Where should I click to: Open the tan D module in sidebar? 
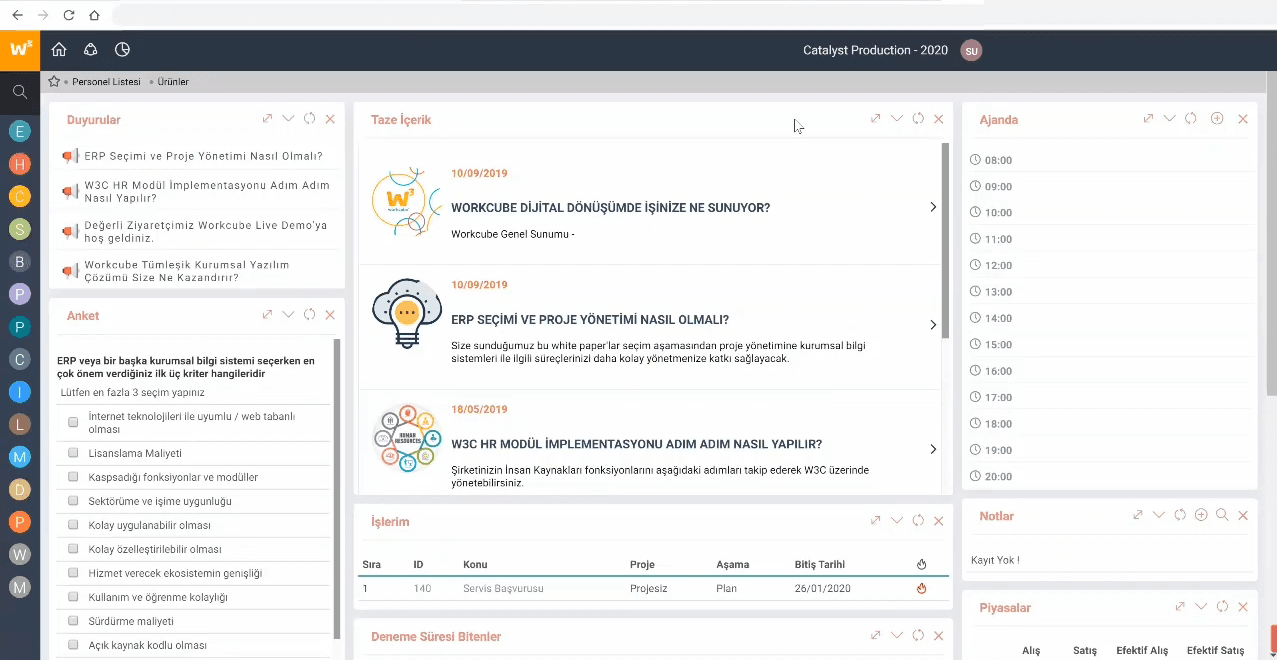pos(20,489)
